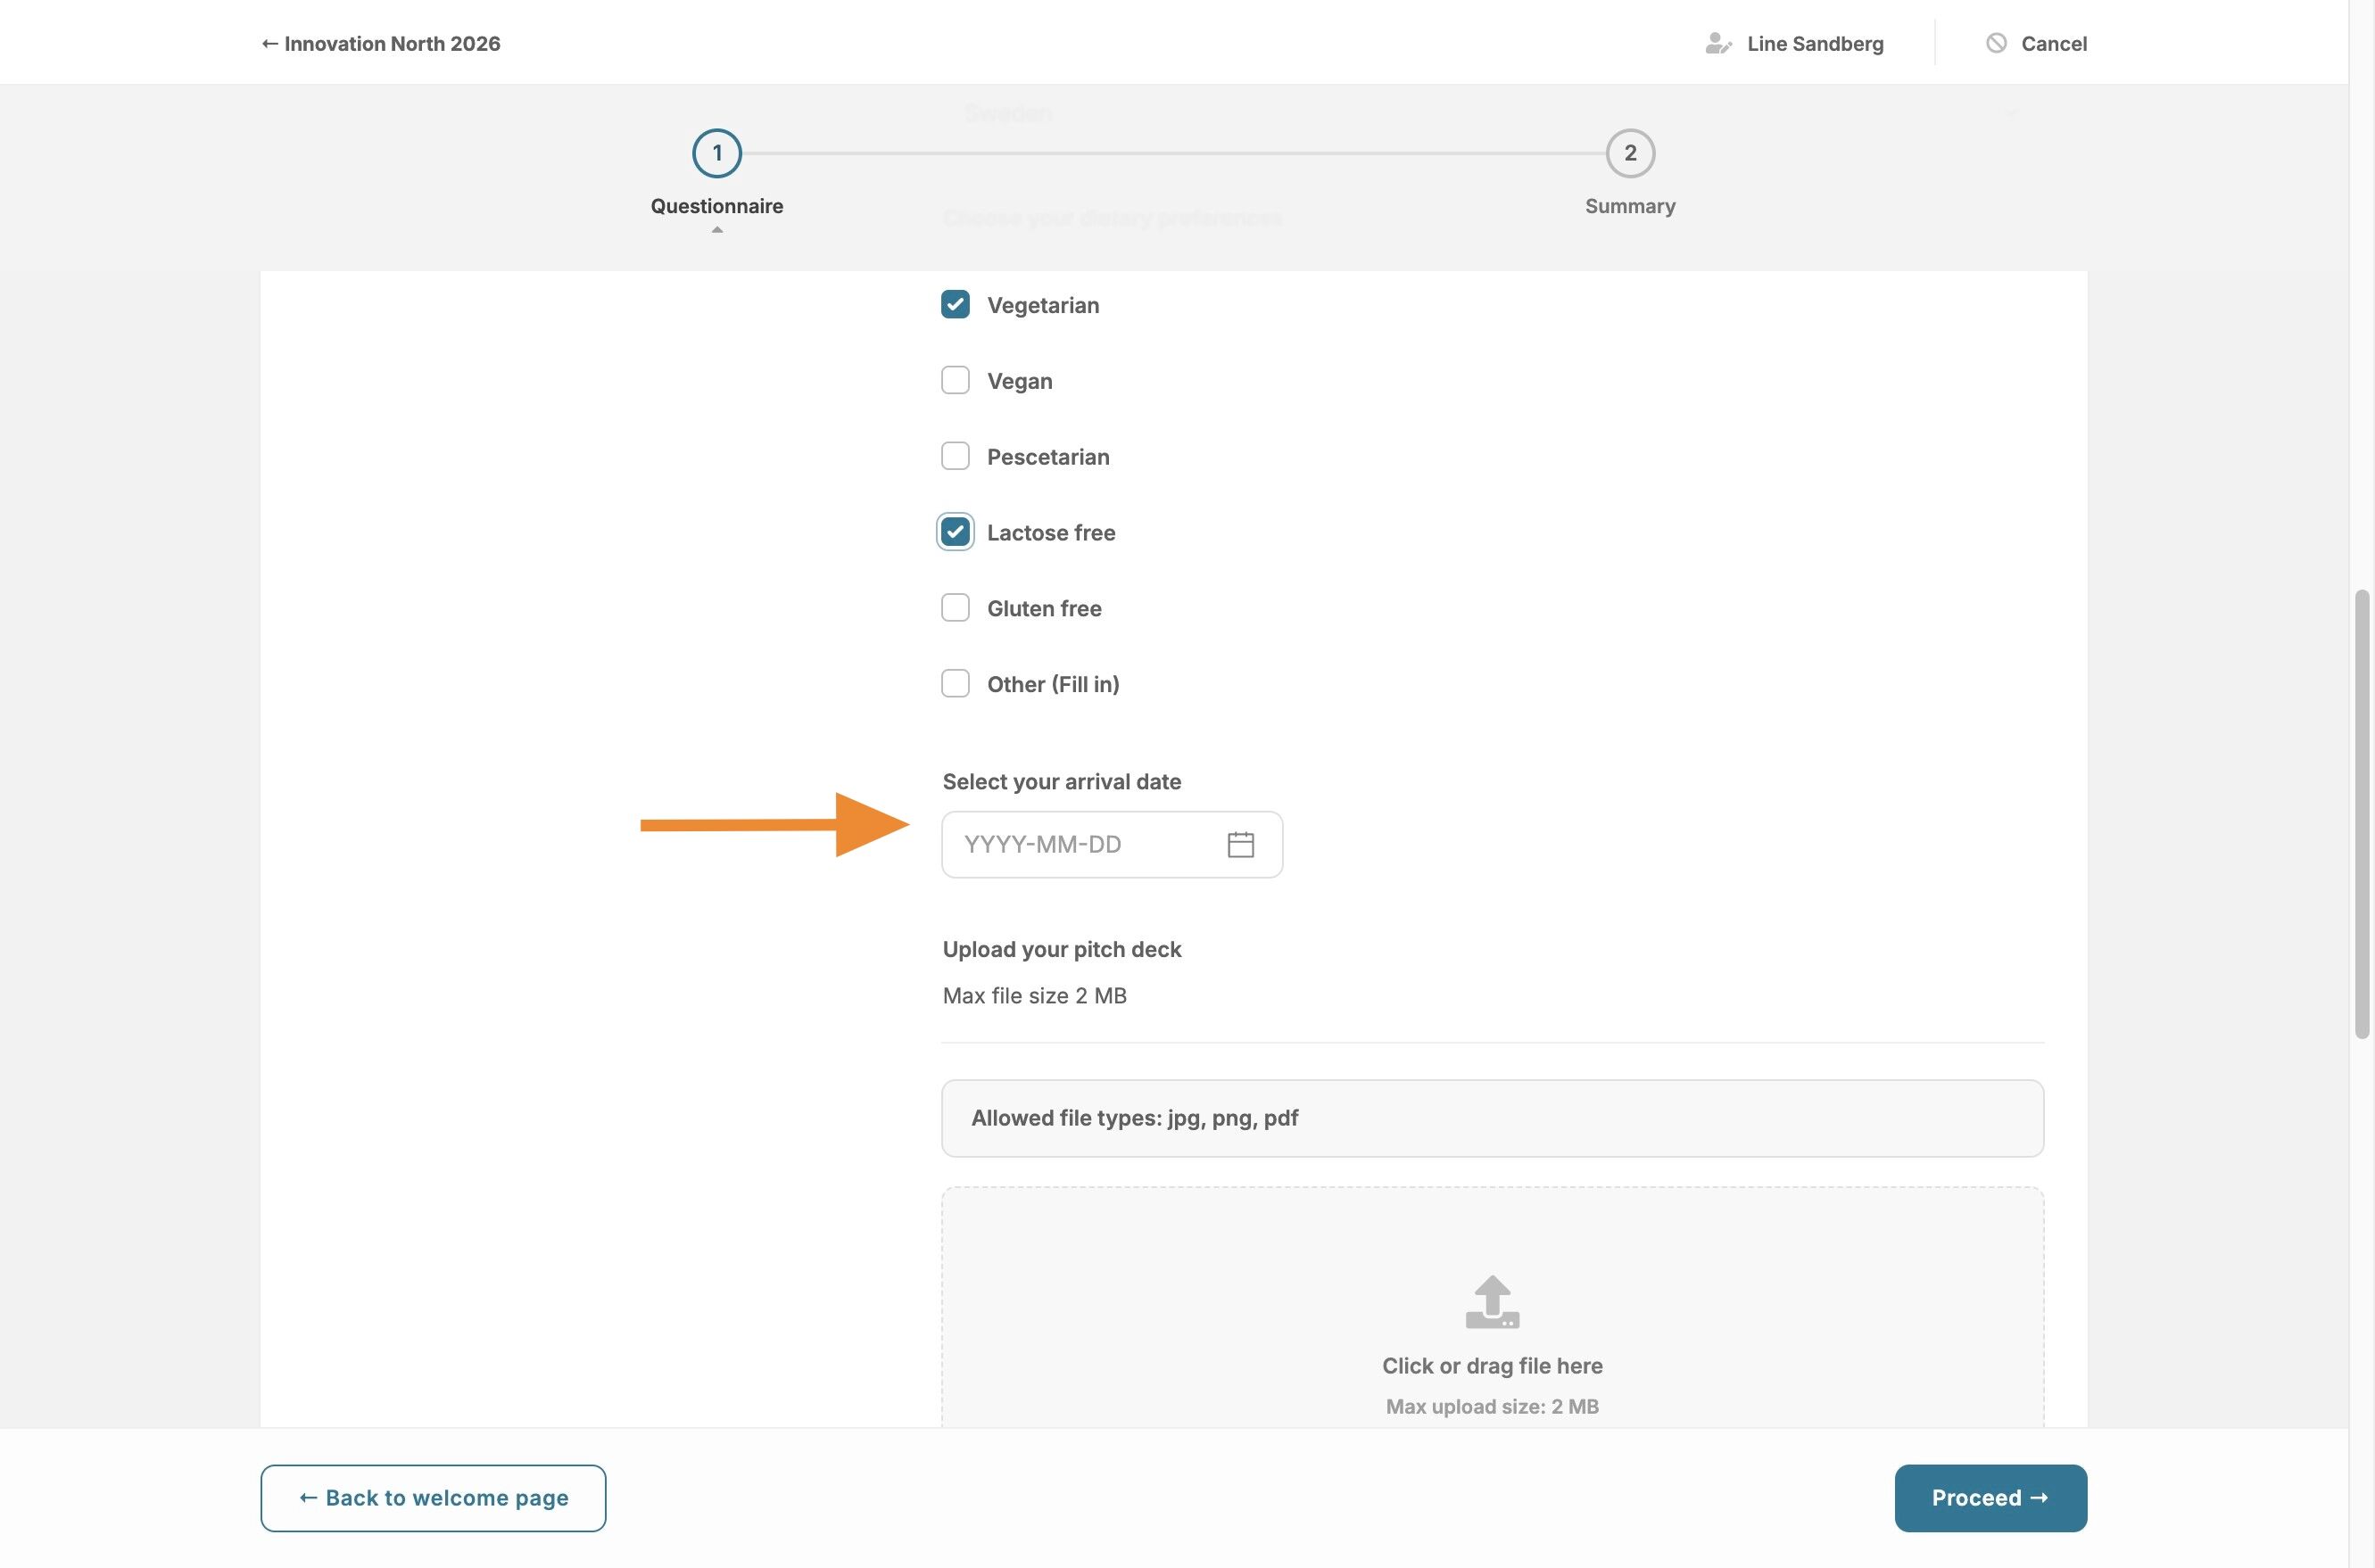Tick the Gluten free checkbox

click(955, 608)
